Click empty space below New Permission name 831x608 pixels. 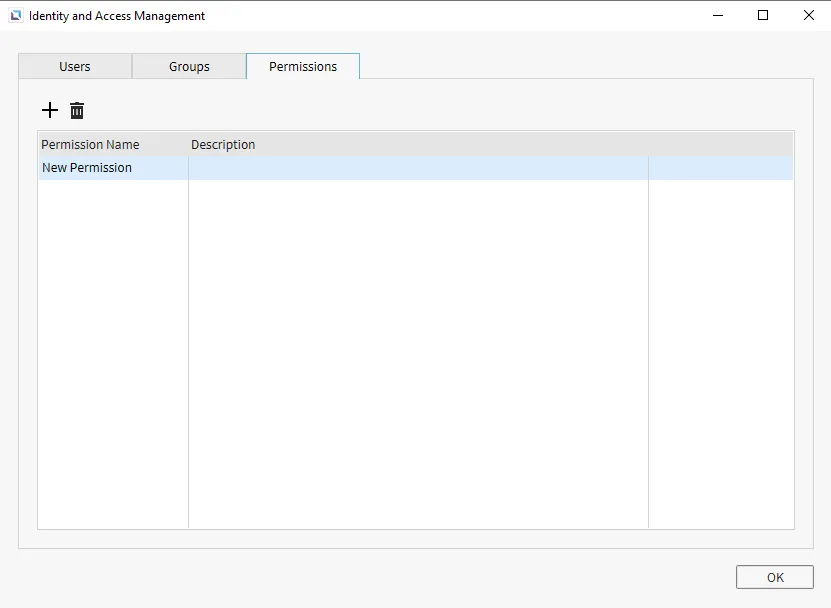coord(112,350)
